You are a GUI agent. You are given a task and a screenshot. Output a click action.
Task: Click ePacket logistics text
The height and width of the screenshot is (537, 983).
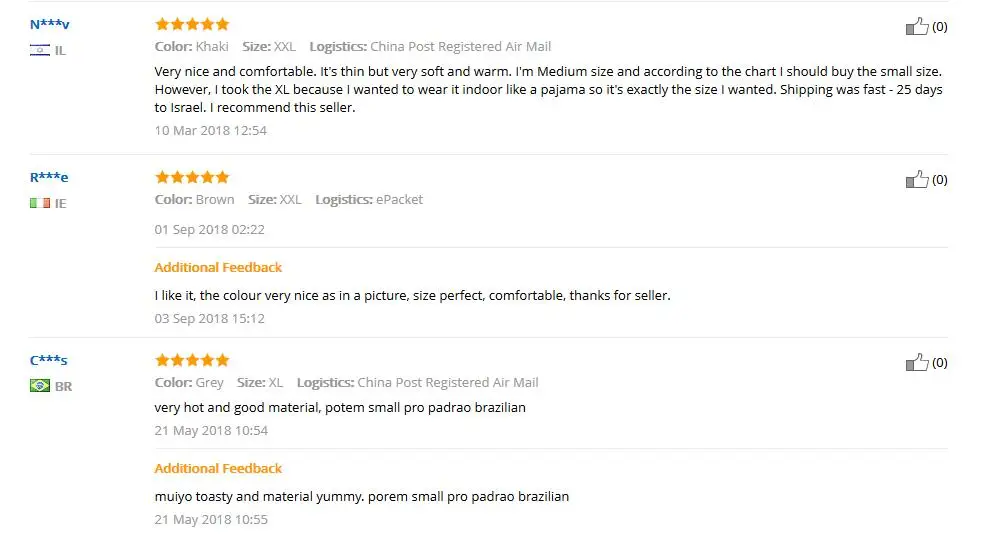[x=399, y=199]
